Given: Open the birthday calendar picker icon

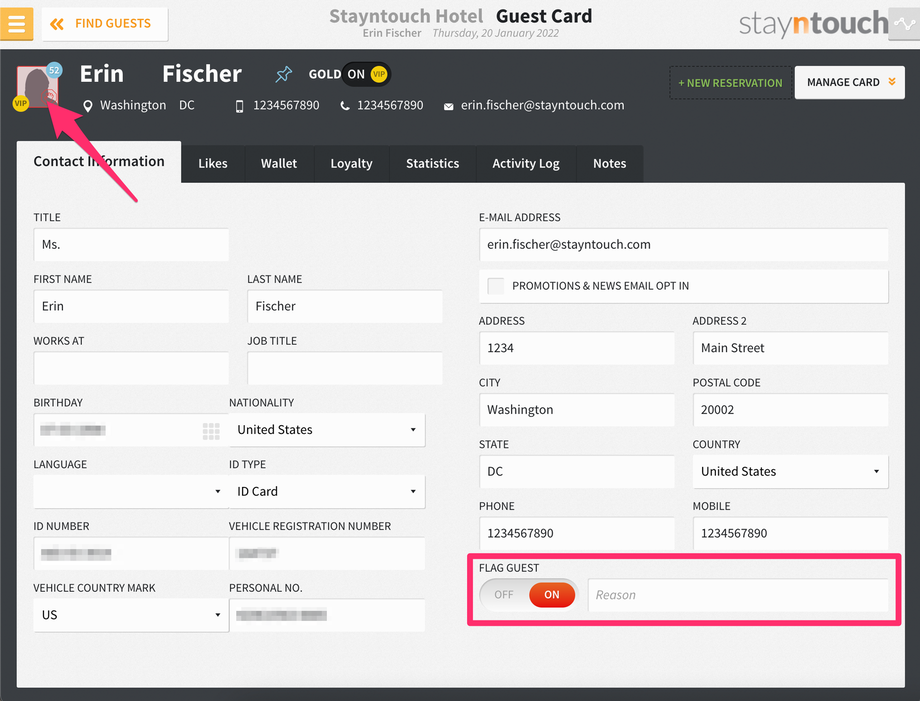Looking at the screenshot, I should coord(211,431).
